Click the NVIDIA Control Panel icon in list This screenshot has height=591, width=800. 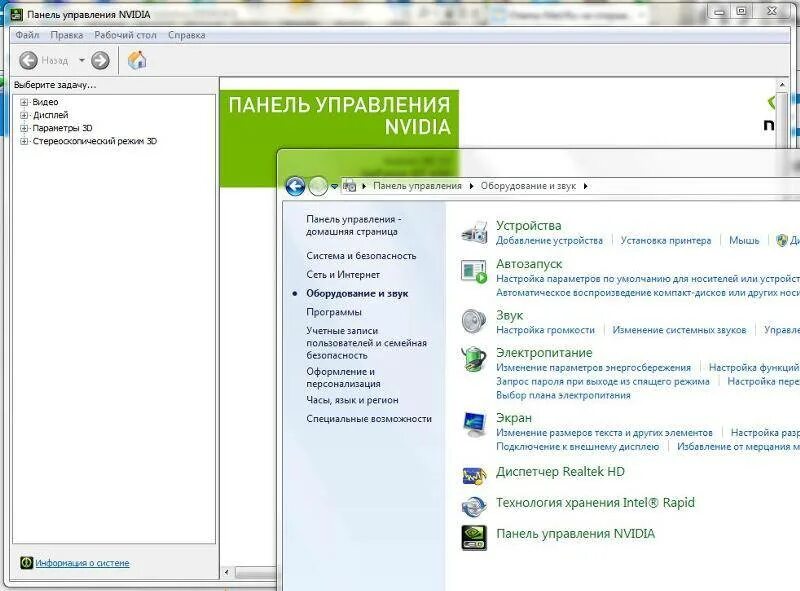pyautogui.click(x=474, y=538)
